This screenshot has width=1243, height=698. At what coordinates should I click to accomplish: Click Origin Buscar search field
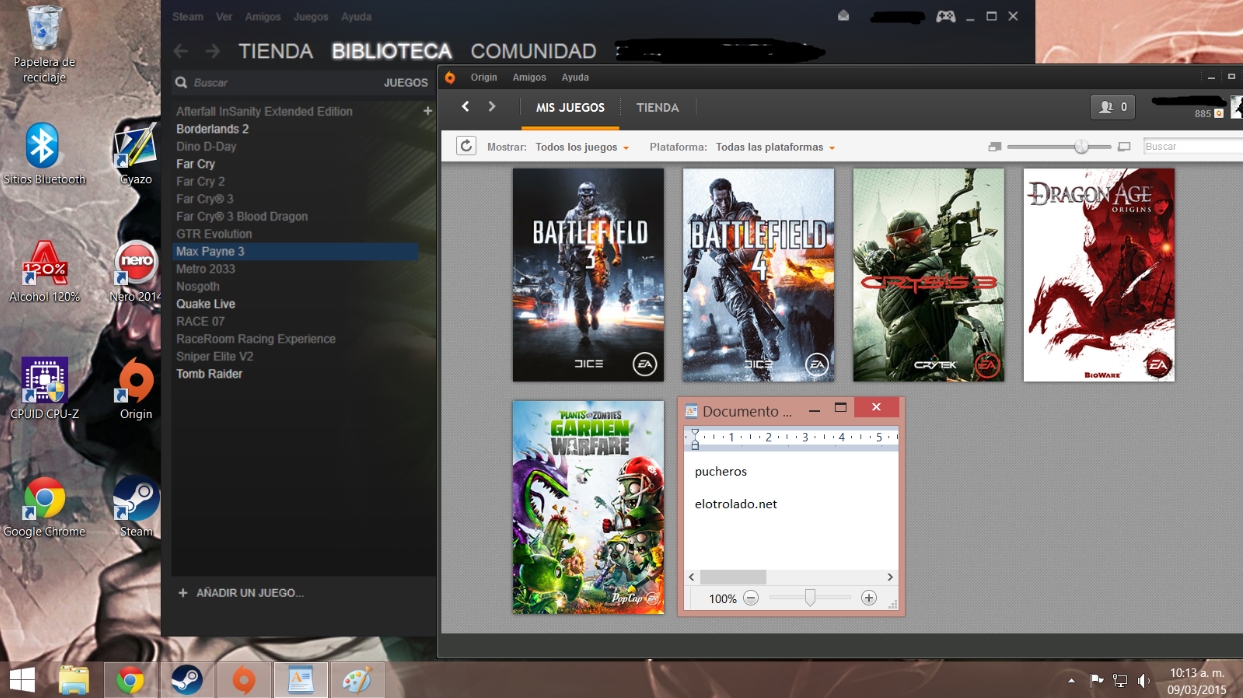click(1192, 146)
